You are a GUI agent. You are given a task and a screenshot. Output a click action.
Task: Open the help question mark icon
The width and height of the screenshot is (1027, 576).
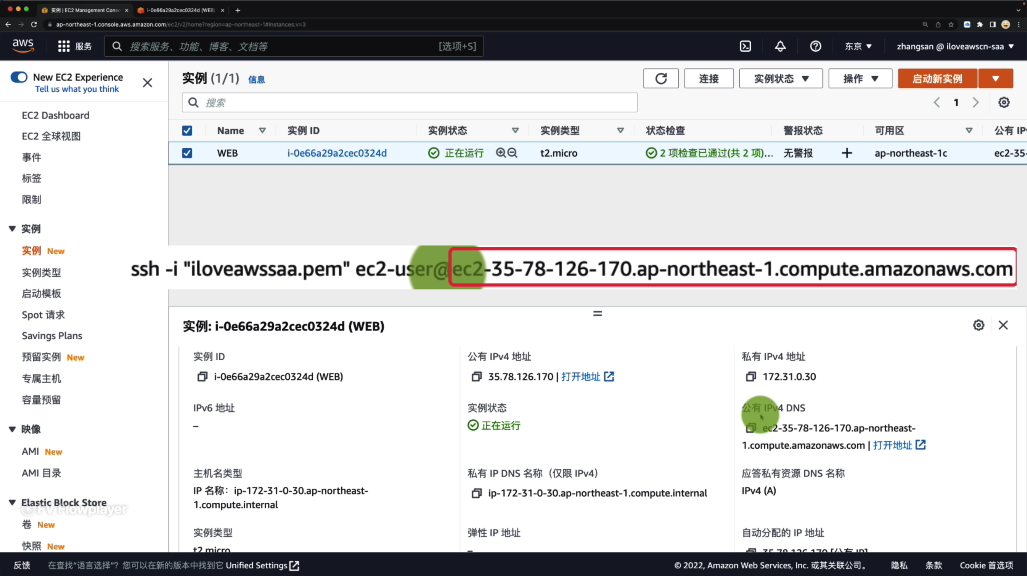click(815, 47)
